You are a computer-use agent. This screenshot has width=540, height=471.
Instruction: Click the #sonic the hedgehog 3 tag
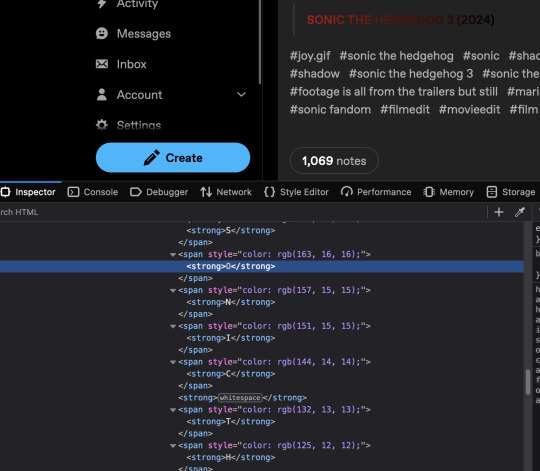(411, 74)
